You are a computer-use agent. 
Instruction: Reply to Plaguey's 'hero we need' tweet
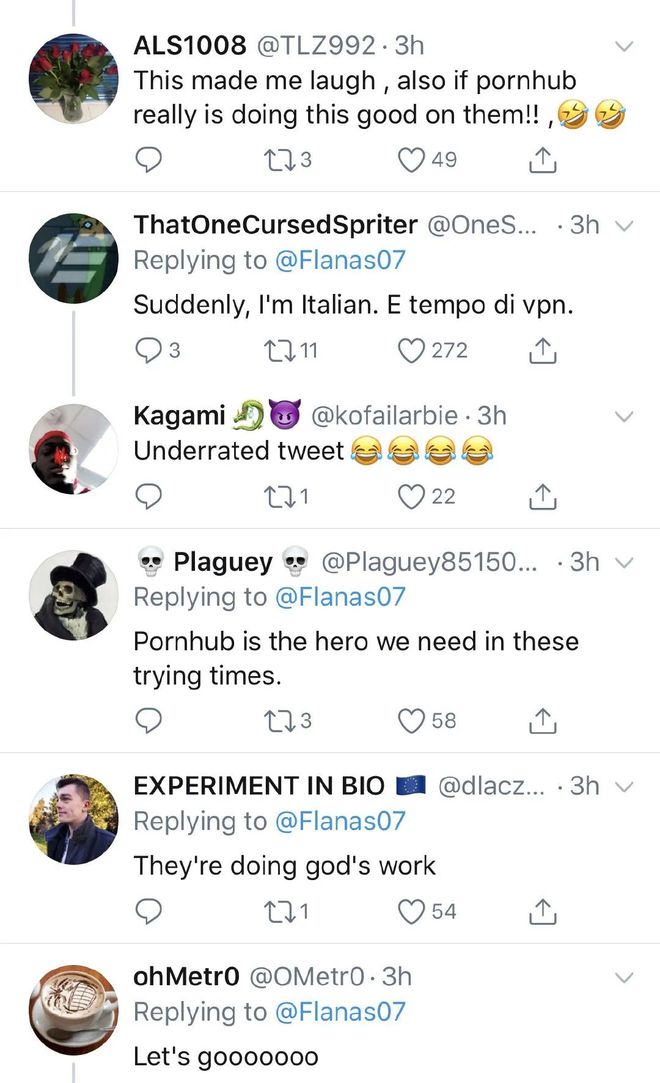(x=148, y=720)
